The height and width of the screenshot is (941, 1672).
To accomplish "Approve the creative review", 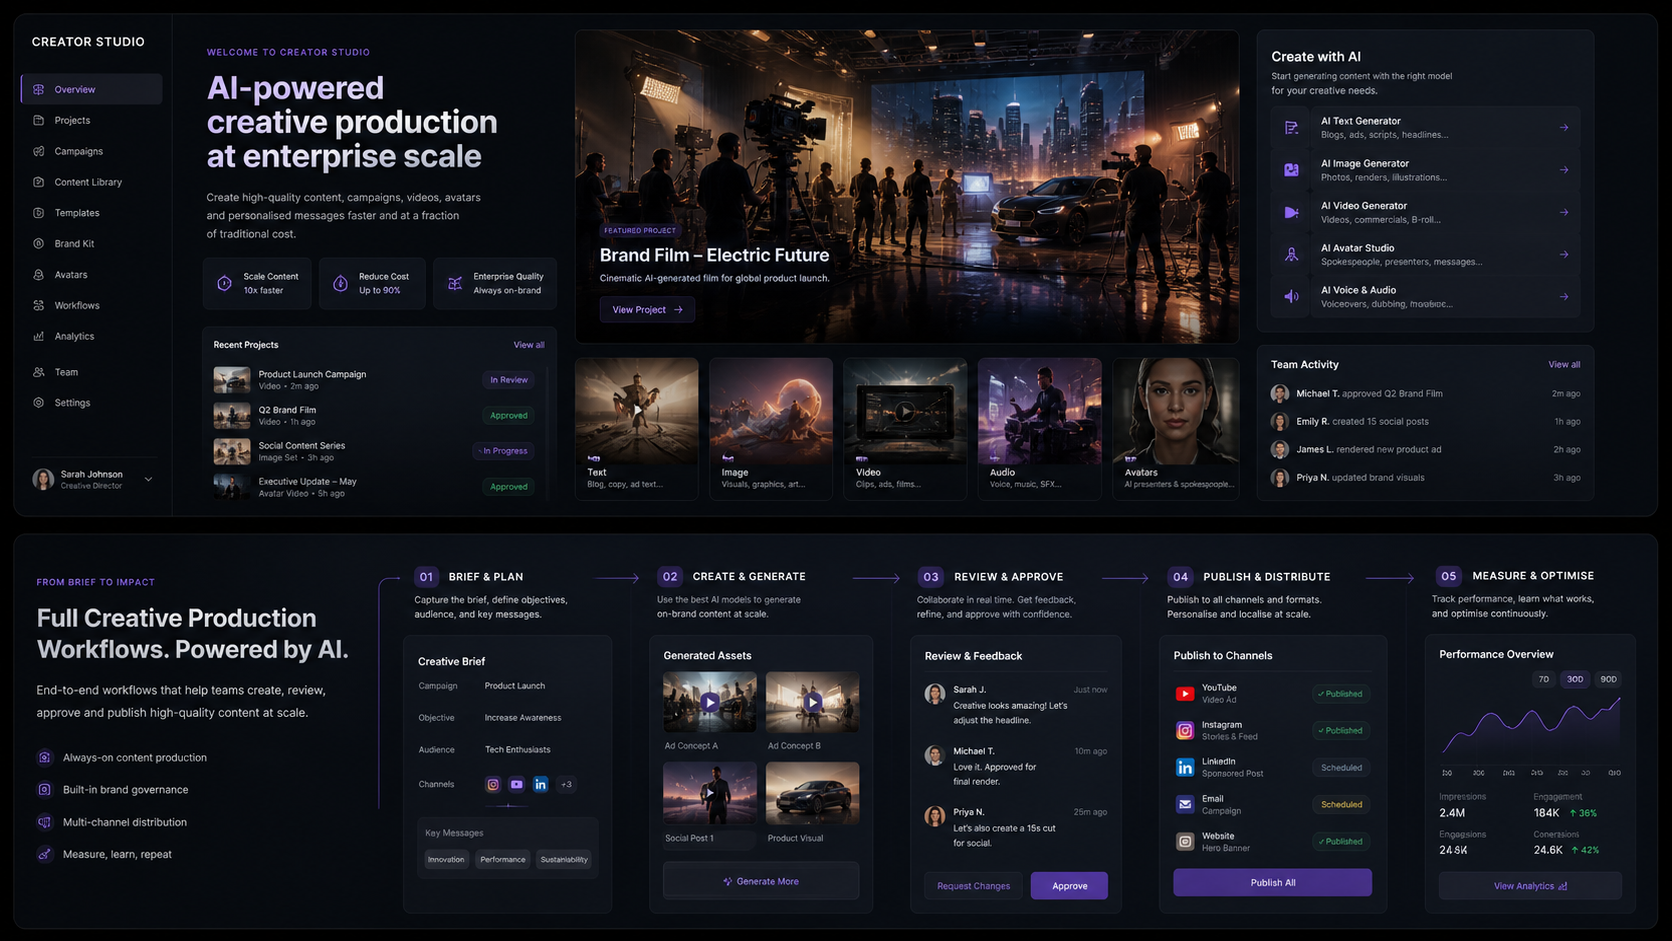I will [1069, 886].
